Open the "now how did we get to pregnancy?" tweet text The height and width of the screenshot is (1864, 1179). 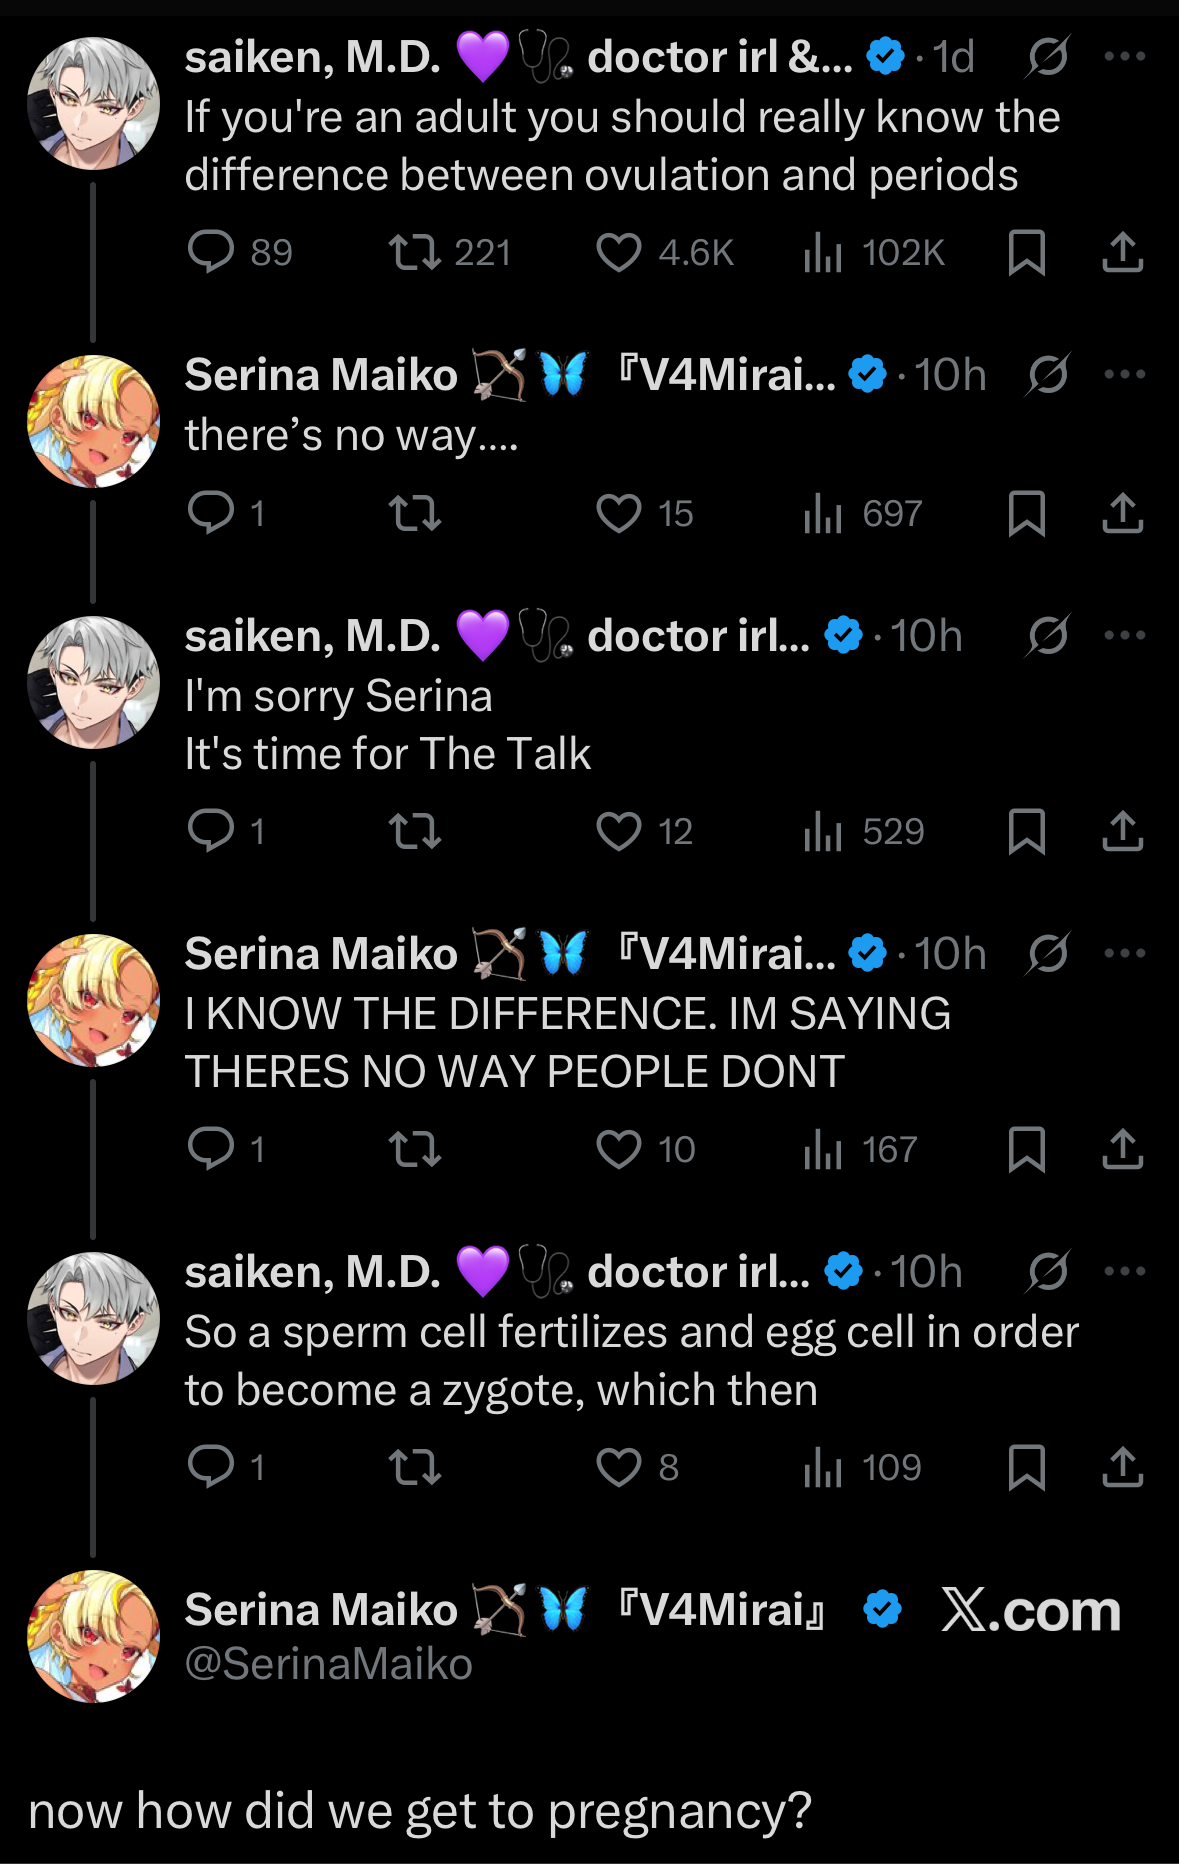pyautogui.click(x=420, y=1812)
